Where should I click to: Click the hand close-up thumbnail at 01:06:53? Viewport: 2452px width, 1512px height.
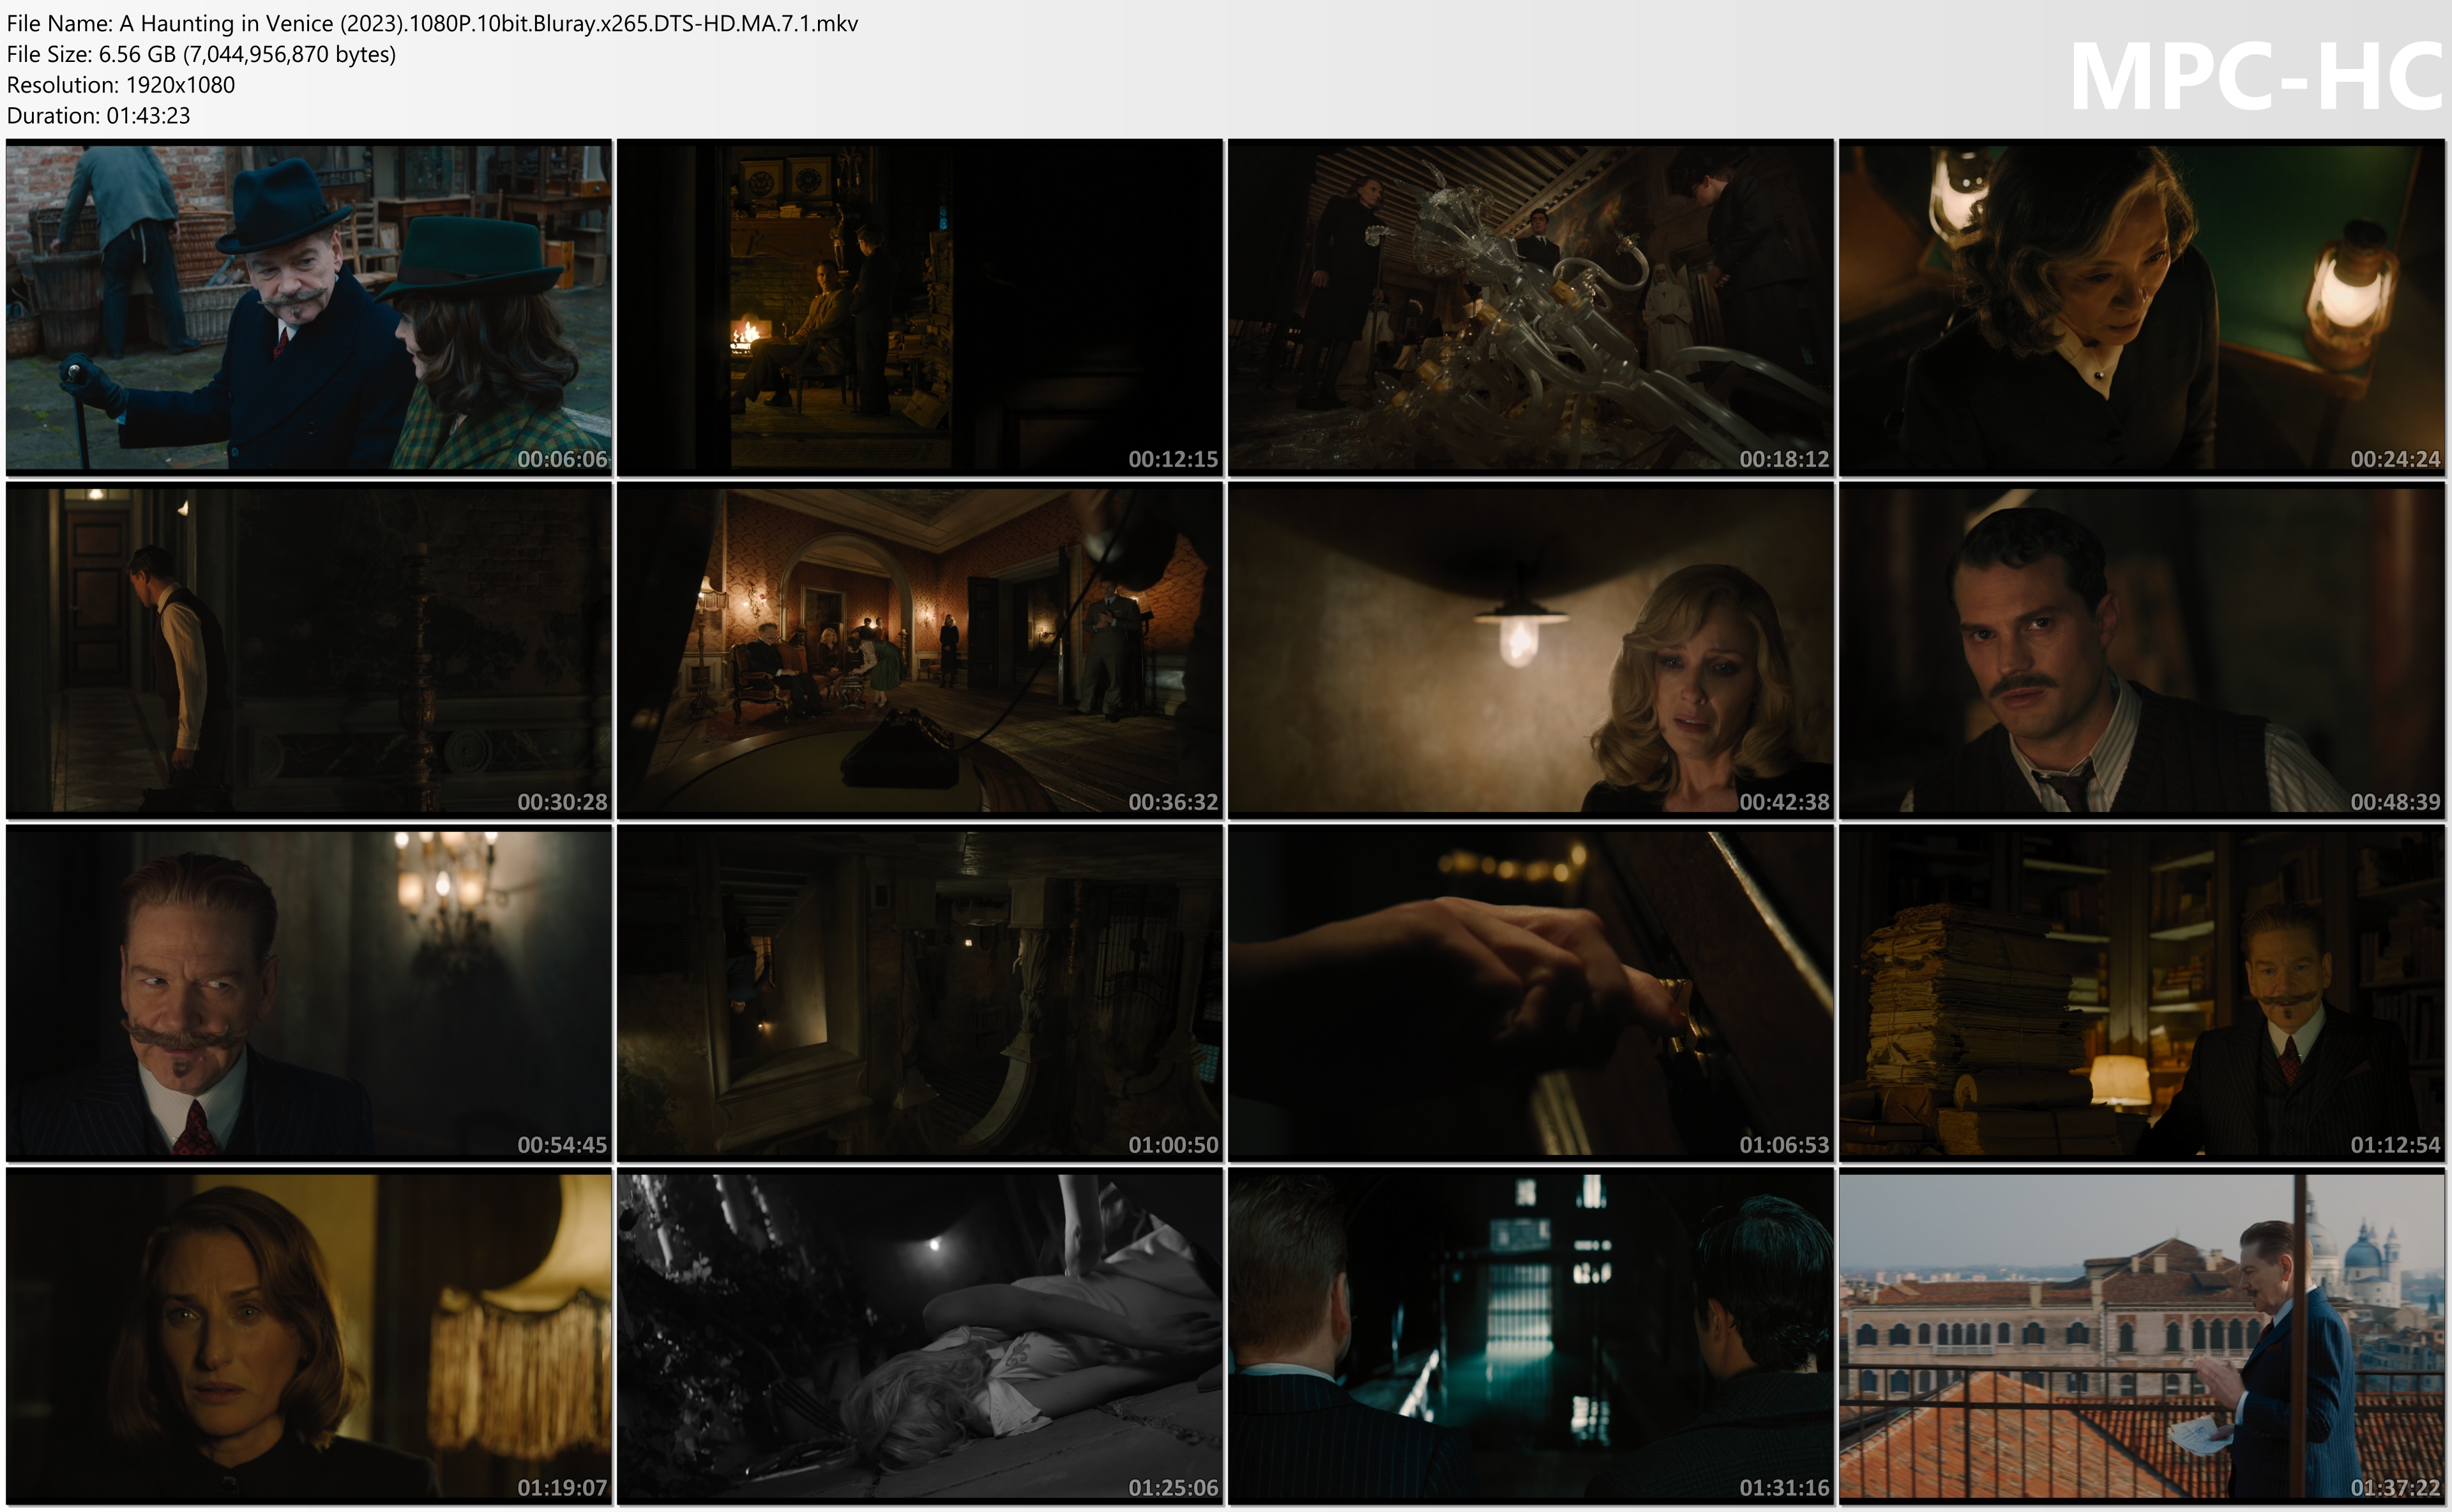coord(1530,993)
